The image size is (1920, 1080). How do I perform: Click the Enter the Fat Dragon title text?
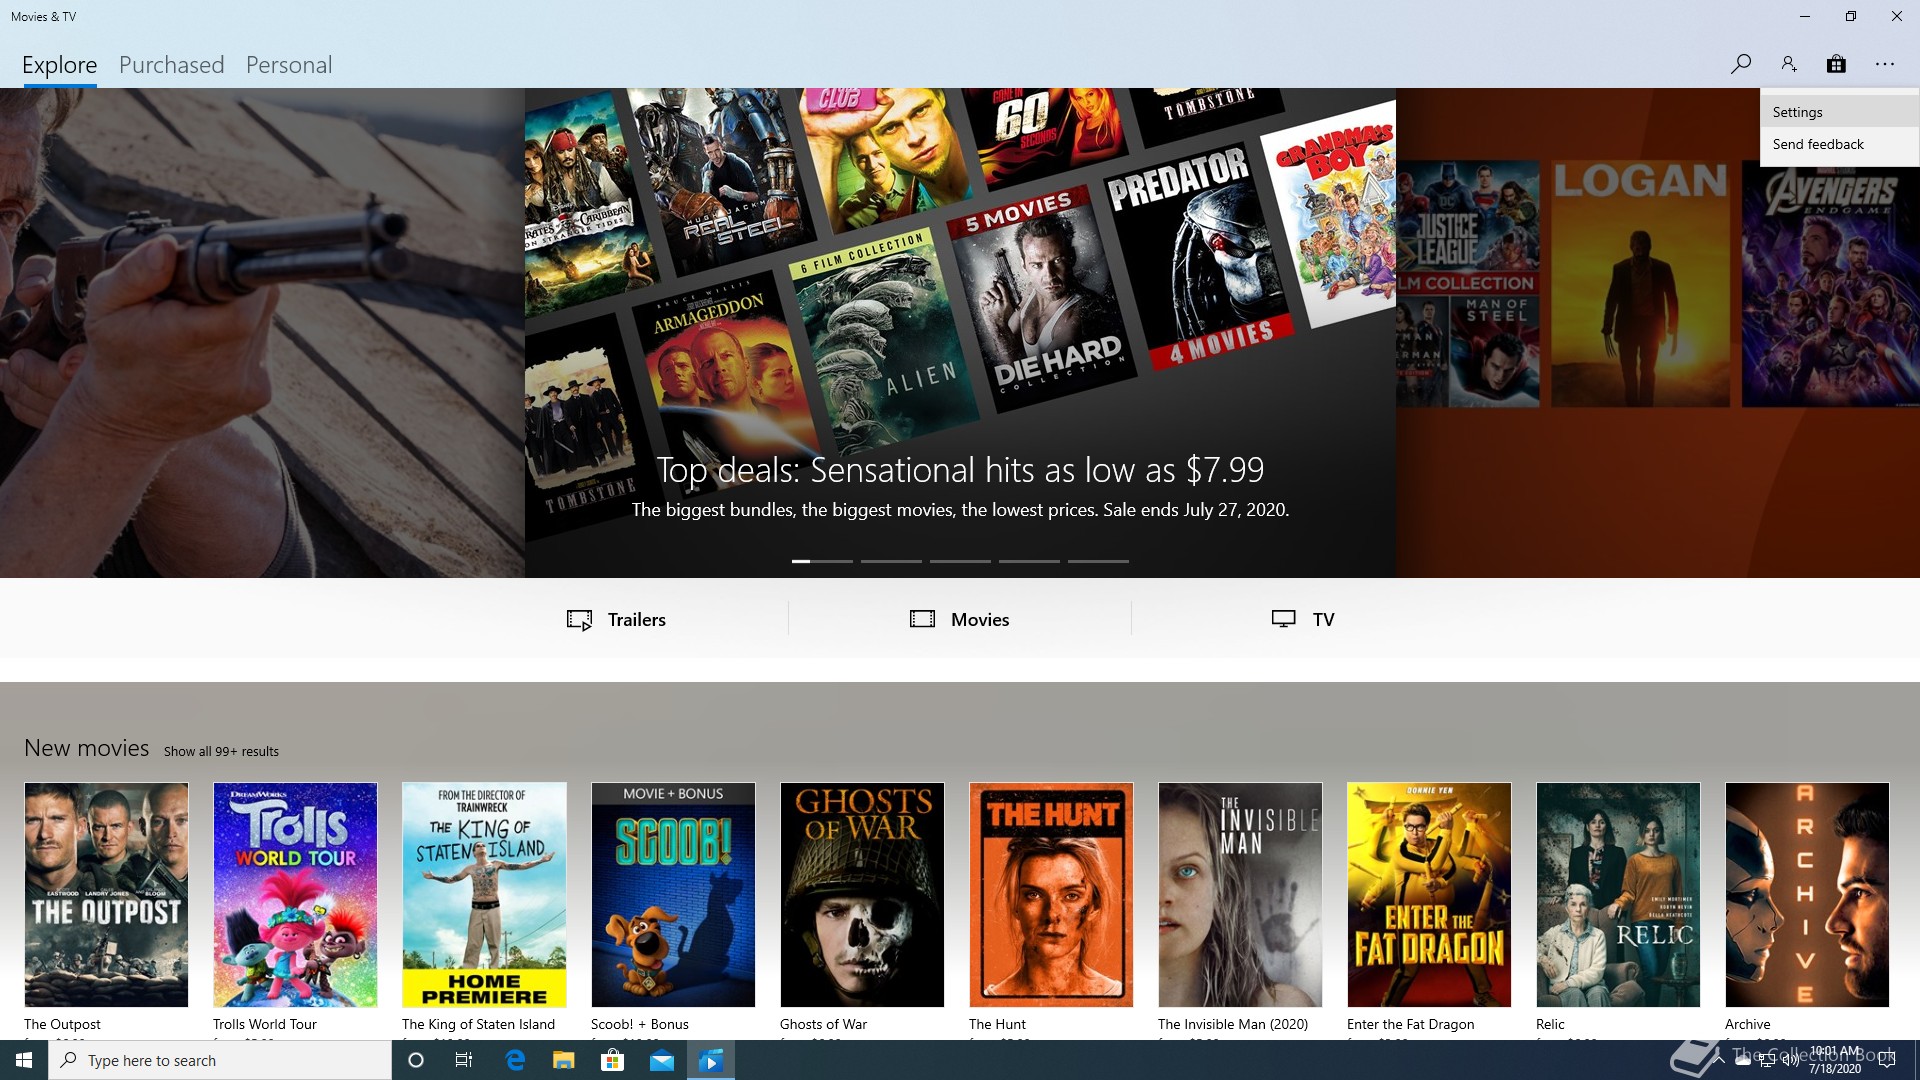tap(1410, 1024)
